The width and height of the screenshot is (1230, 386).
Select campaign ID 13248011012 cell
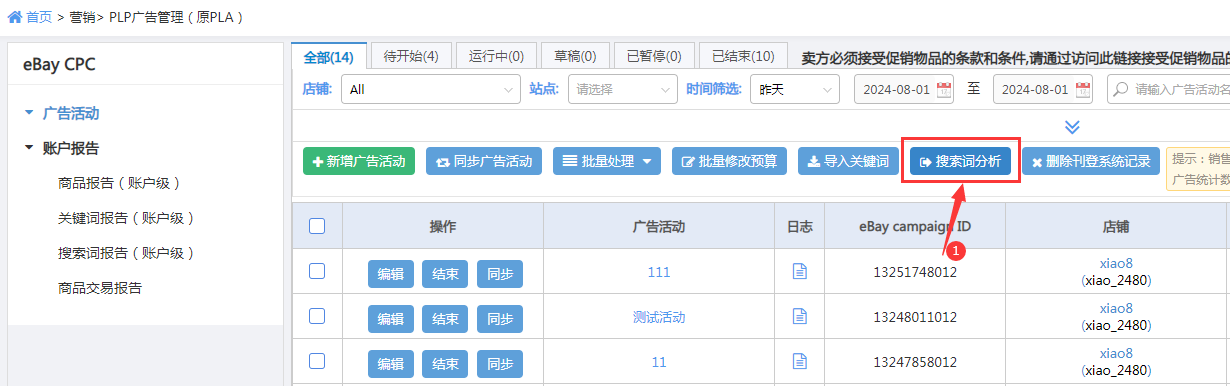click(x=915, y=317)
